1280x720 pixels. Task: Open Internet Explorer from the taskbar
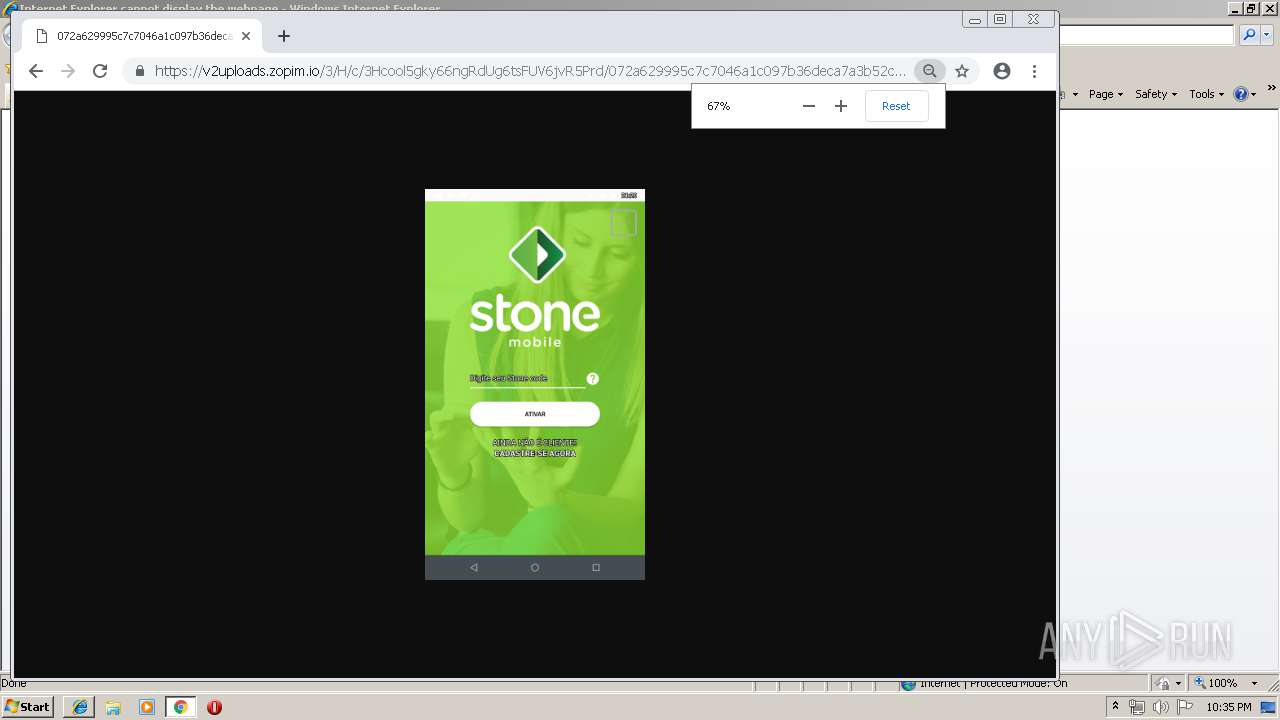79,707
